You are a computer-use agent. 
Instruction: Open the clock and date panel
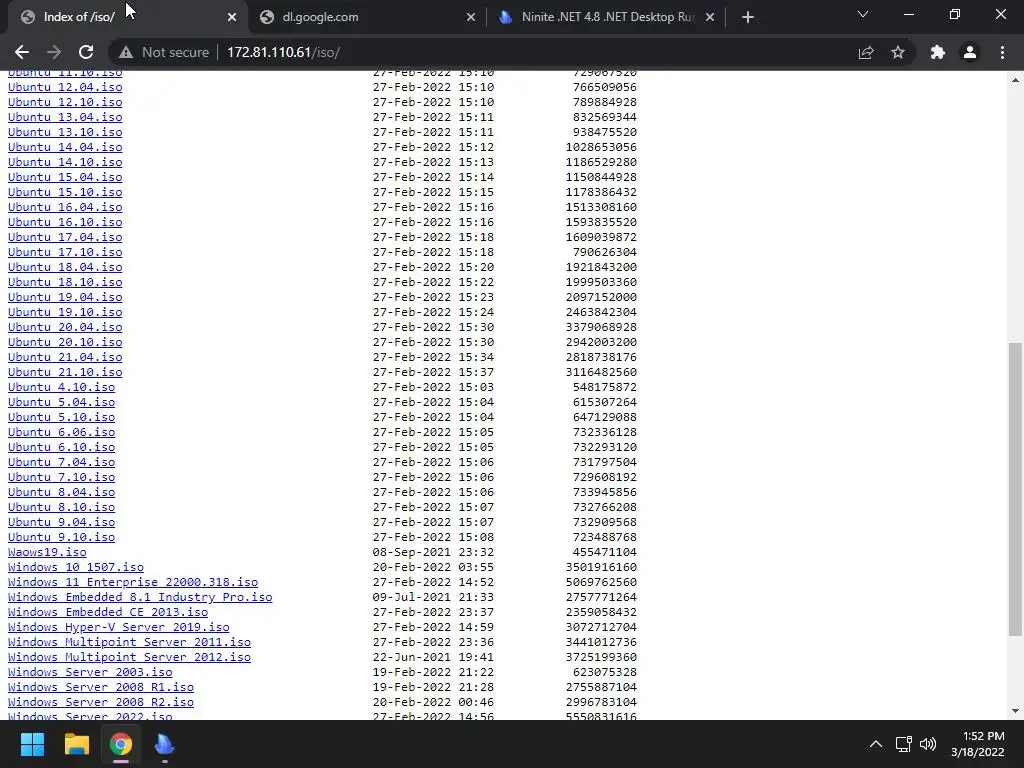pos(978,744)
